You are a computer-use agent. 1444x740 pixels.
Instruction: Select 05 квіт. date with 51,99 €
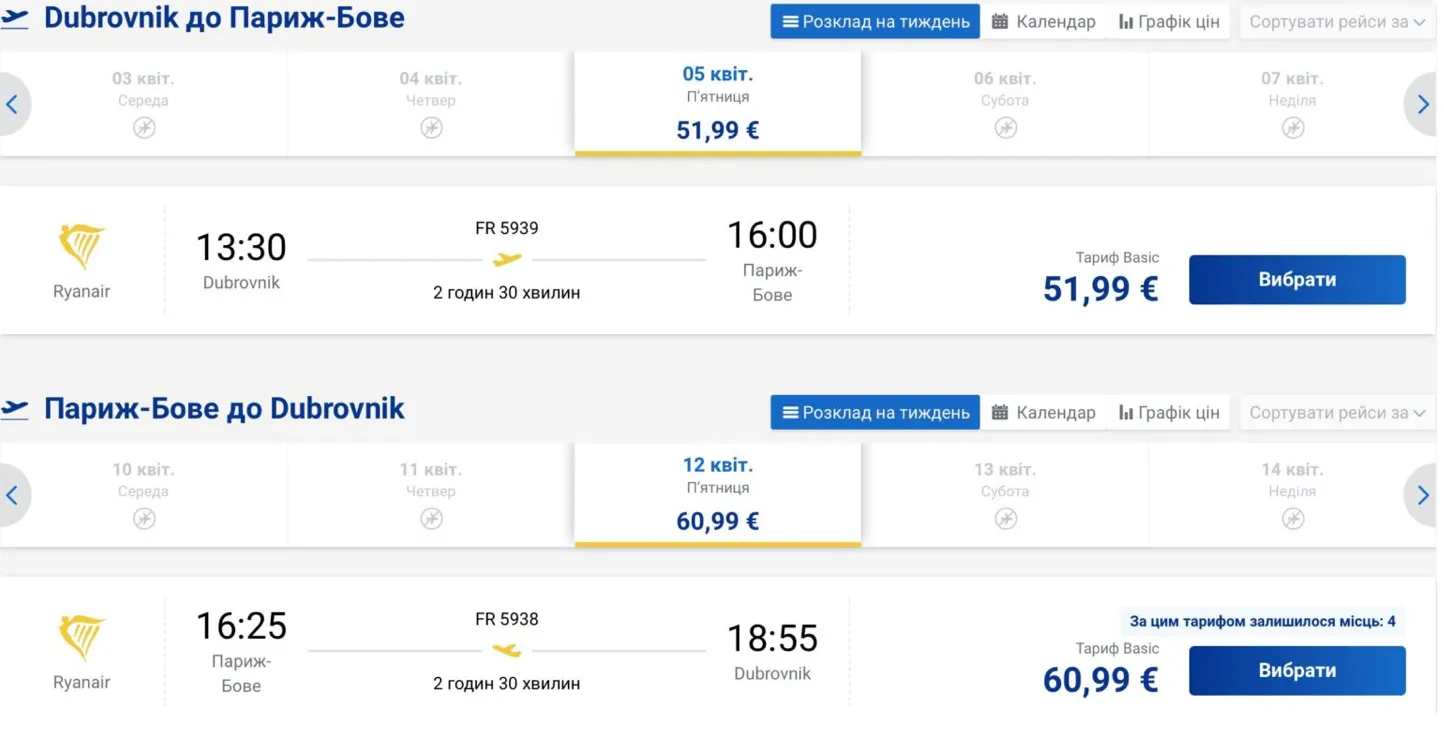pos(717,104)
